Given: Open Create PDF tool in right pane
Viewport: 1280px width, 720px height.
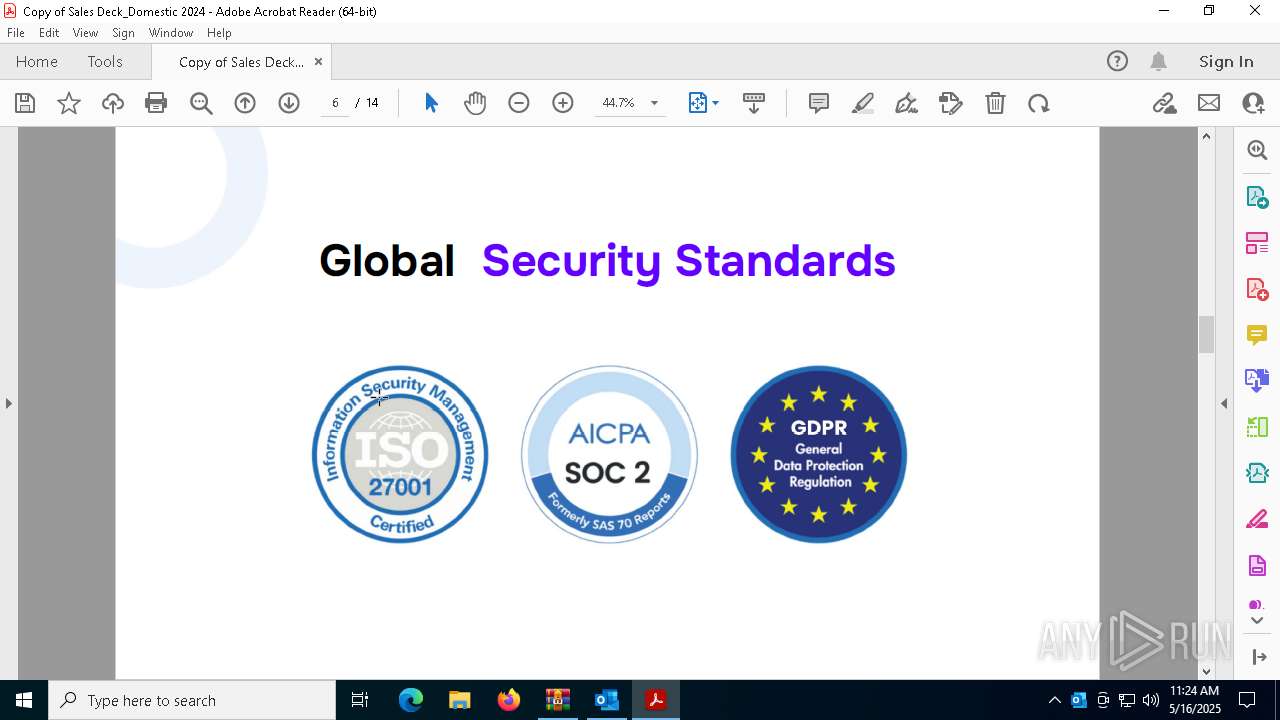Looking at the screenshot, I should click(x=1257, y=289).
